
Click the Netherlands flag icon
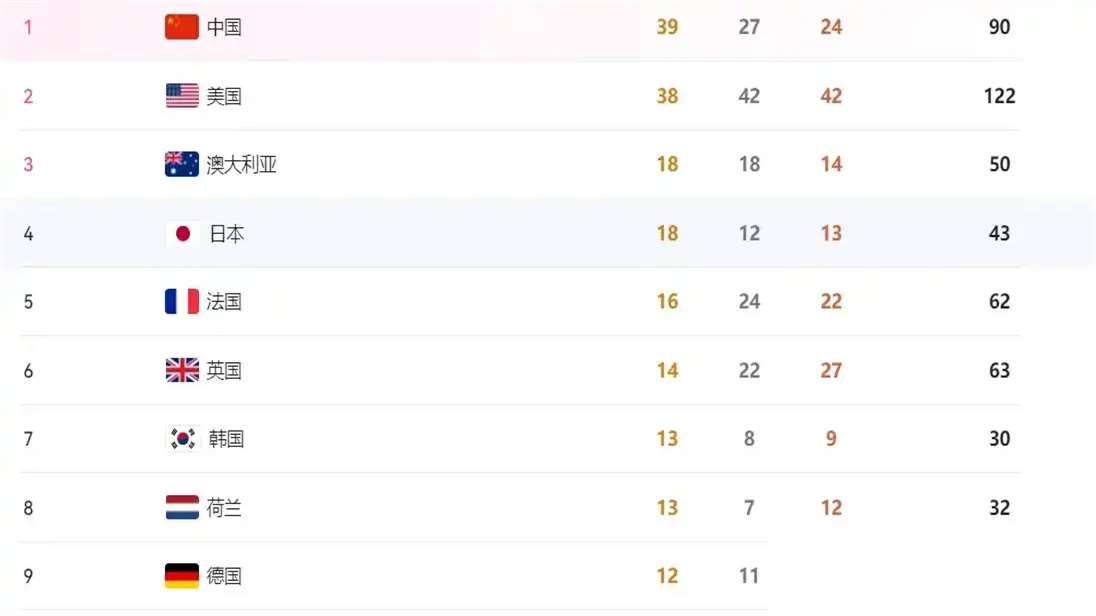click(182, 508)
